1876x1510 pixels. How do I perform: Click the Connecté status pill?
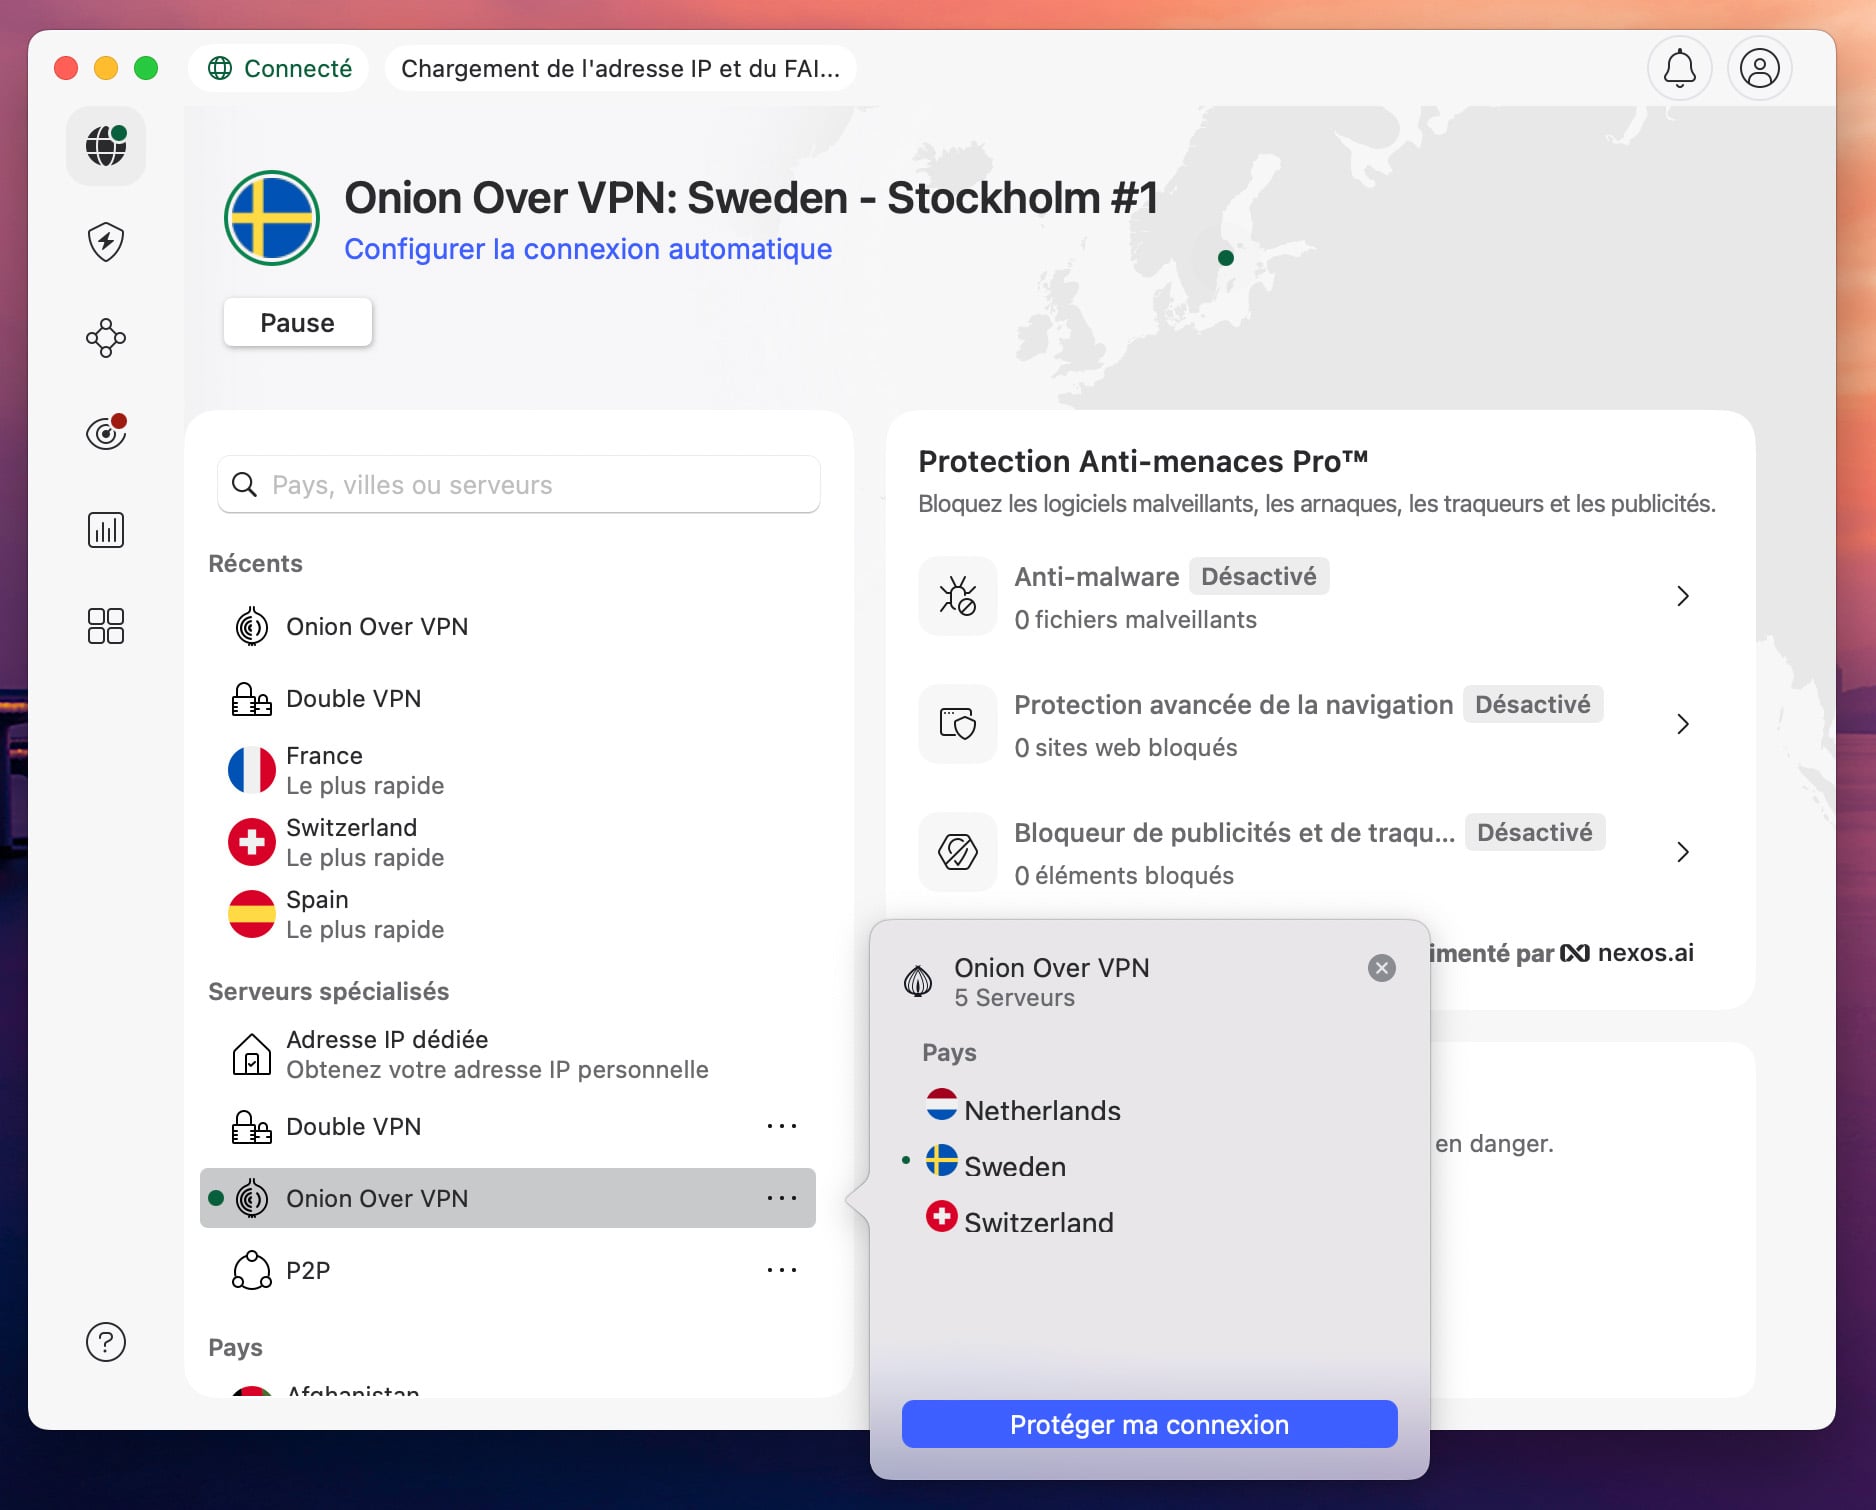click(279, 69)
